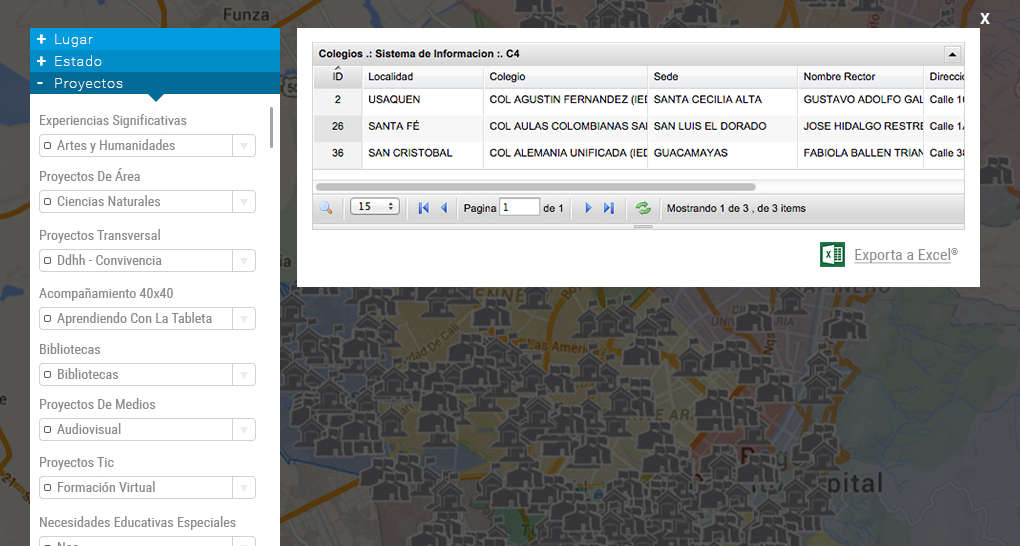This screenshot has height=546, width=1020.
Task: Toggle the Artes y Humanidades checkbox
Action: click(47, 146)
